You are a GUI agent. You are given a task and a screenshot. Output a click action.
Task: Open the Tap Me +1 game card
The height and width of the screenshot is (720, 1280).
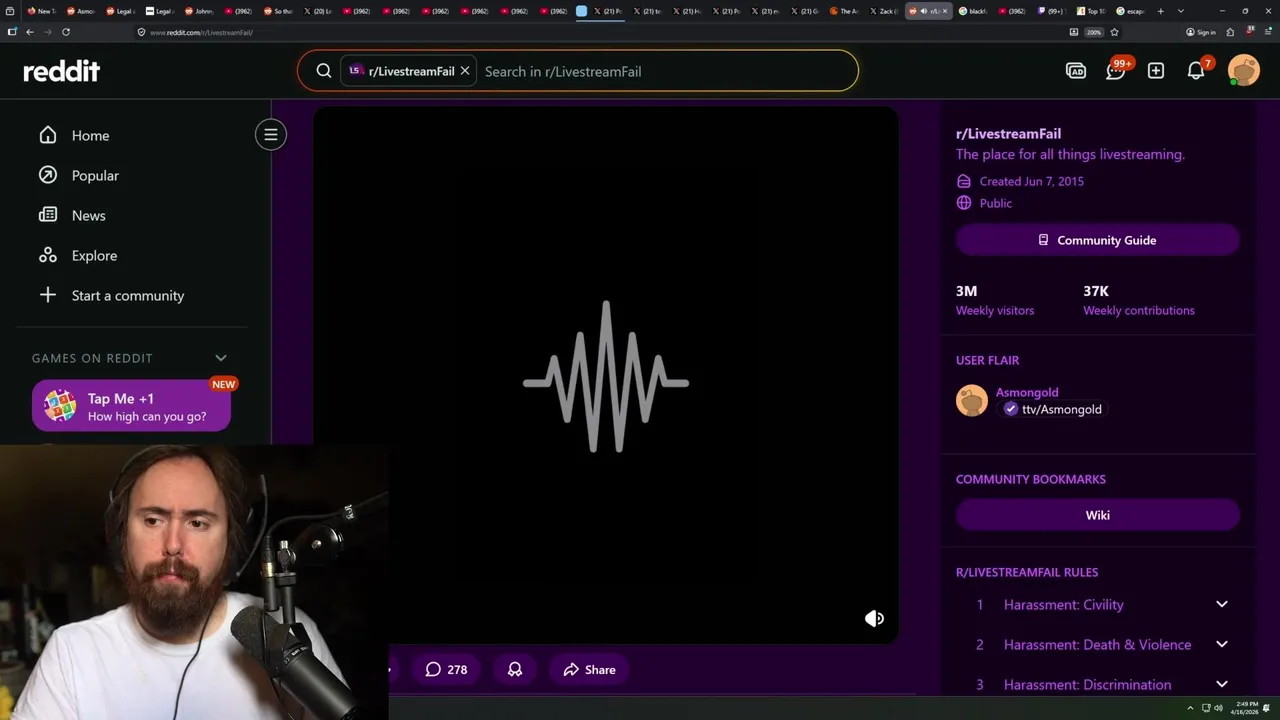tap(131, 406)
